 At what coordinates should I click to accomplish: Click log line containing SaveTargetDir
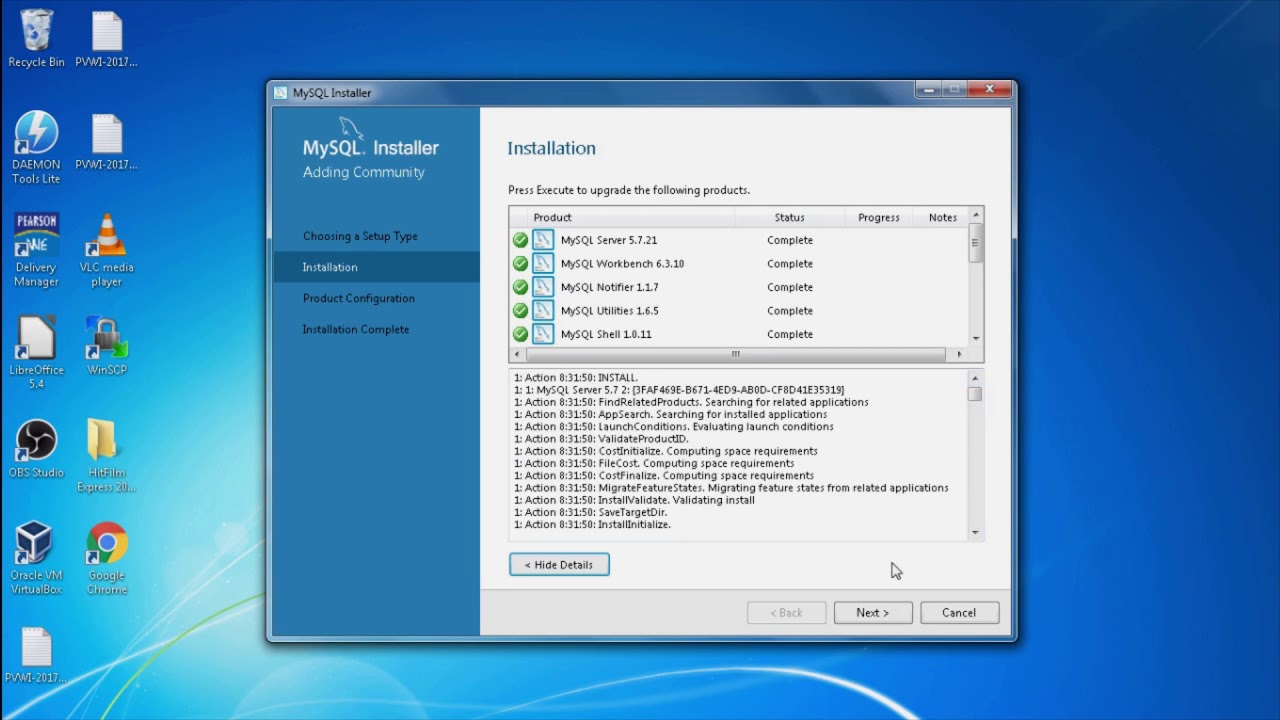[x=591, y=512]
